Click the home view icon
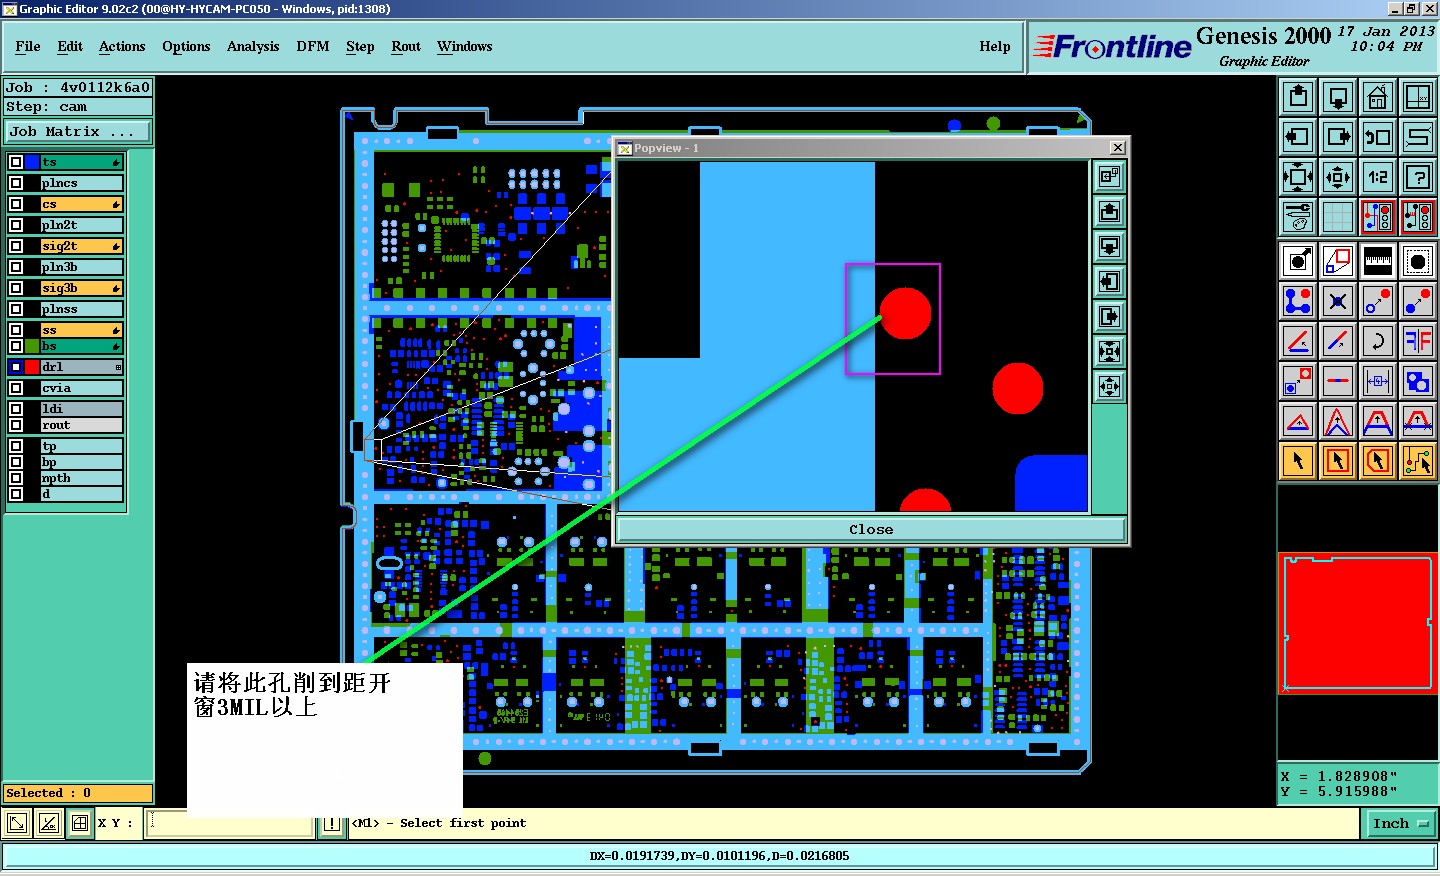 (x=1378, y=97)
